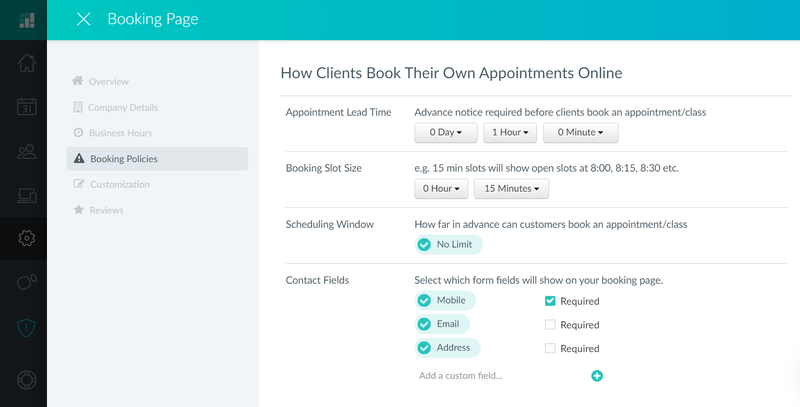
Task: Go to Business Hours section
Action: point(122,133)
